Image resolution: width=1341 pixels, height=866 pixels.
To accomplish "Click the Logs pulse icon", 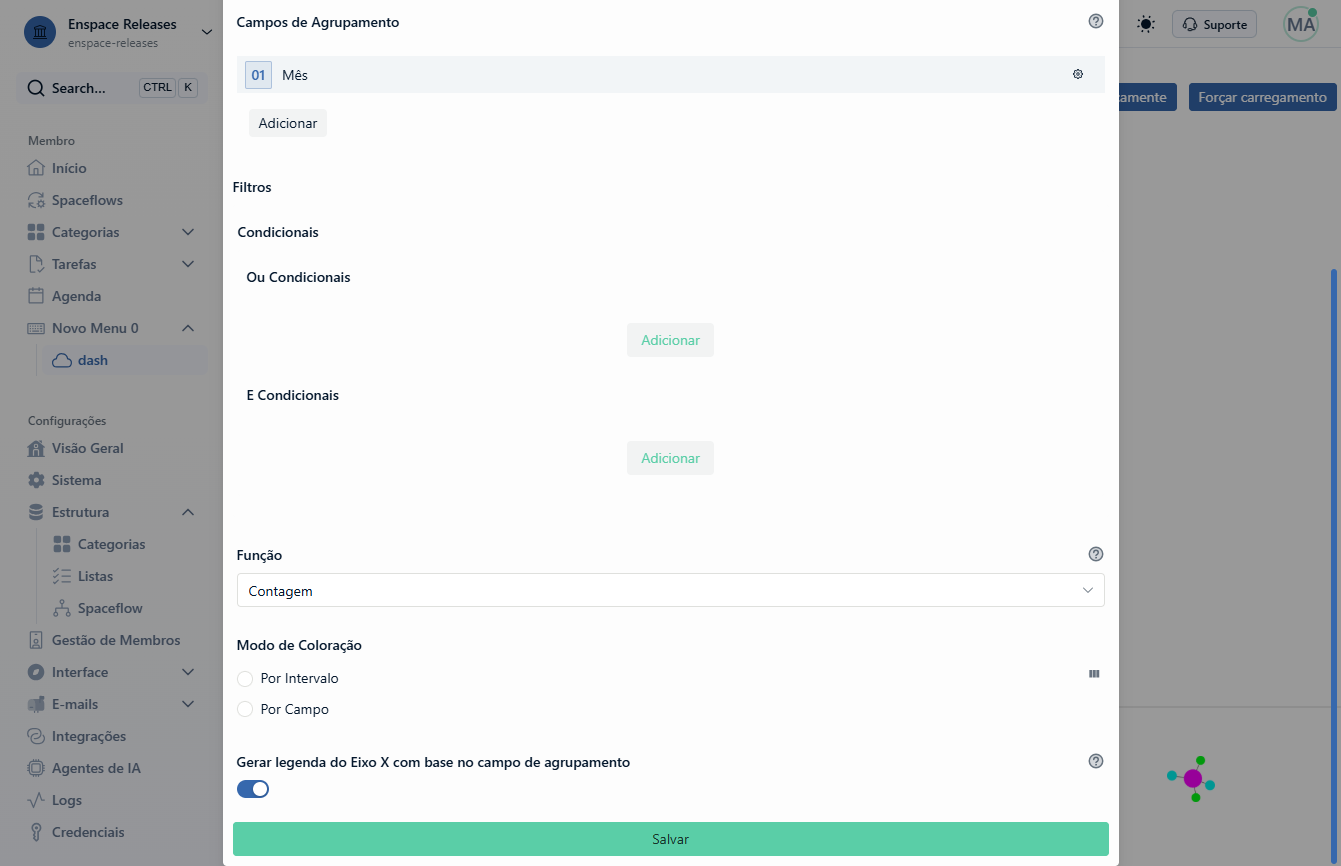I will 36,800.
